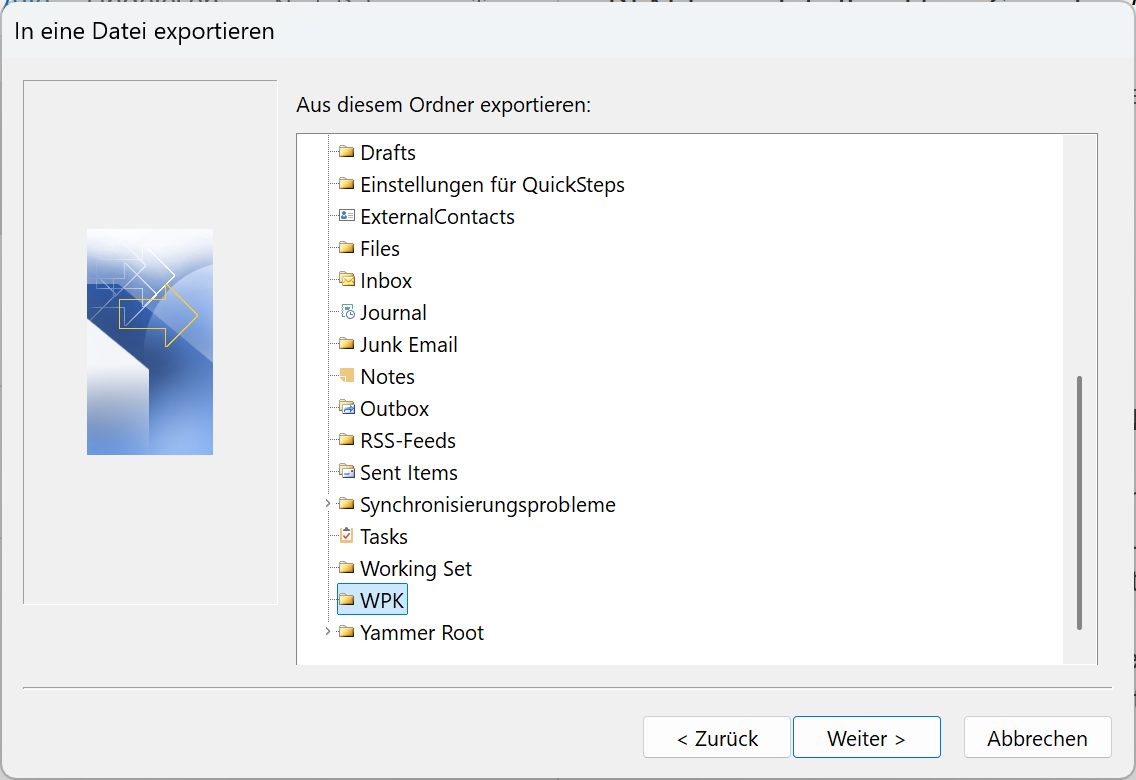Cancel the export with Abbrechen

click(x=1037, y=737)
